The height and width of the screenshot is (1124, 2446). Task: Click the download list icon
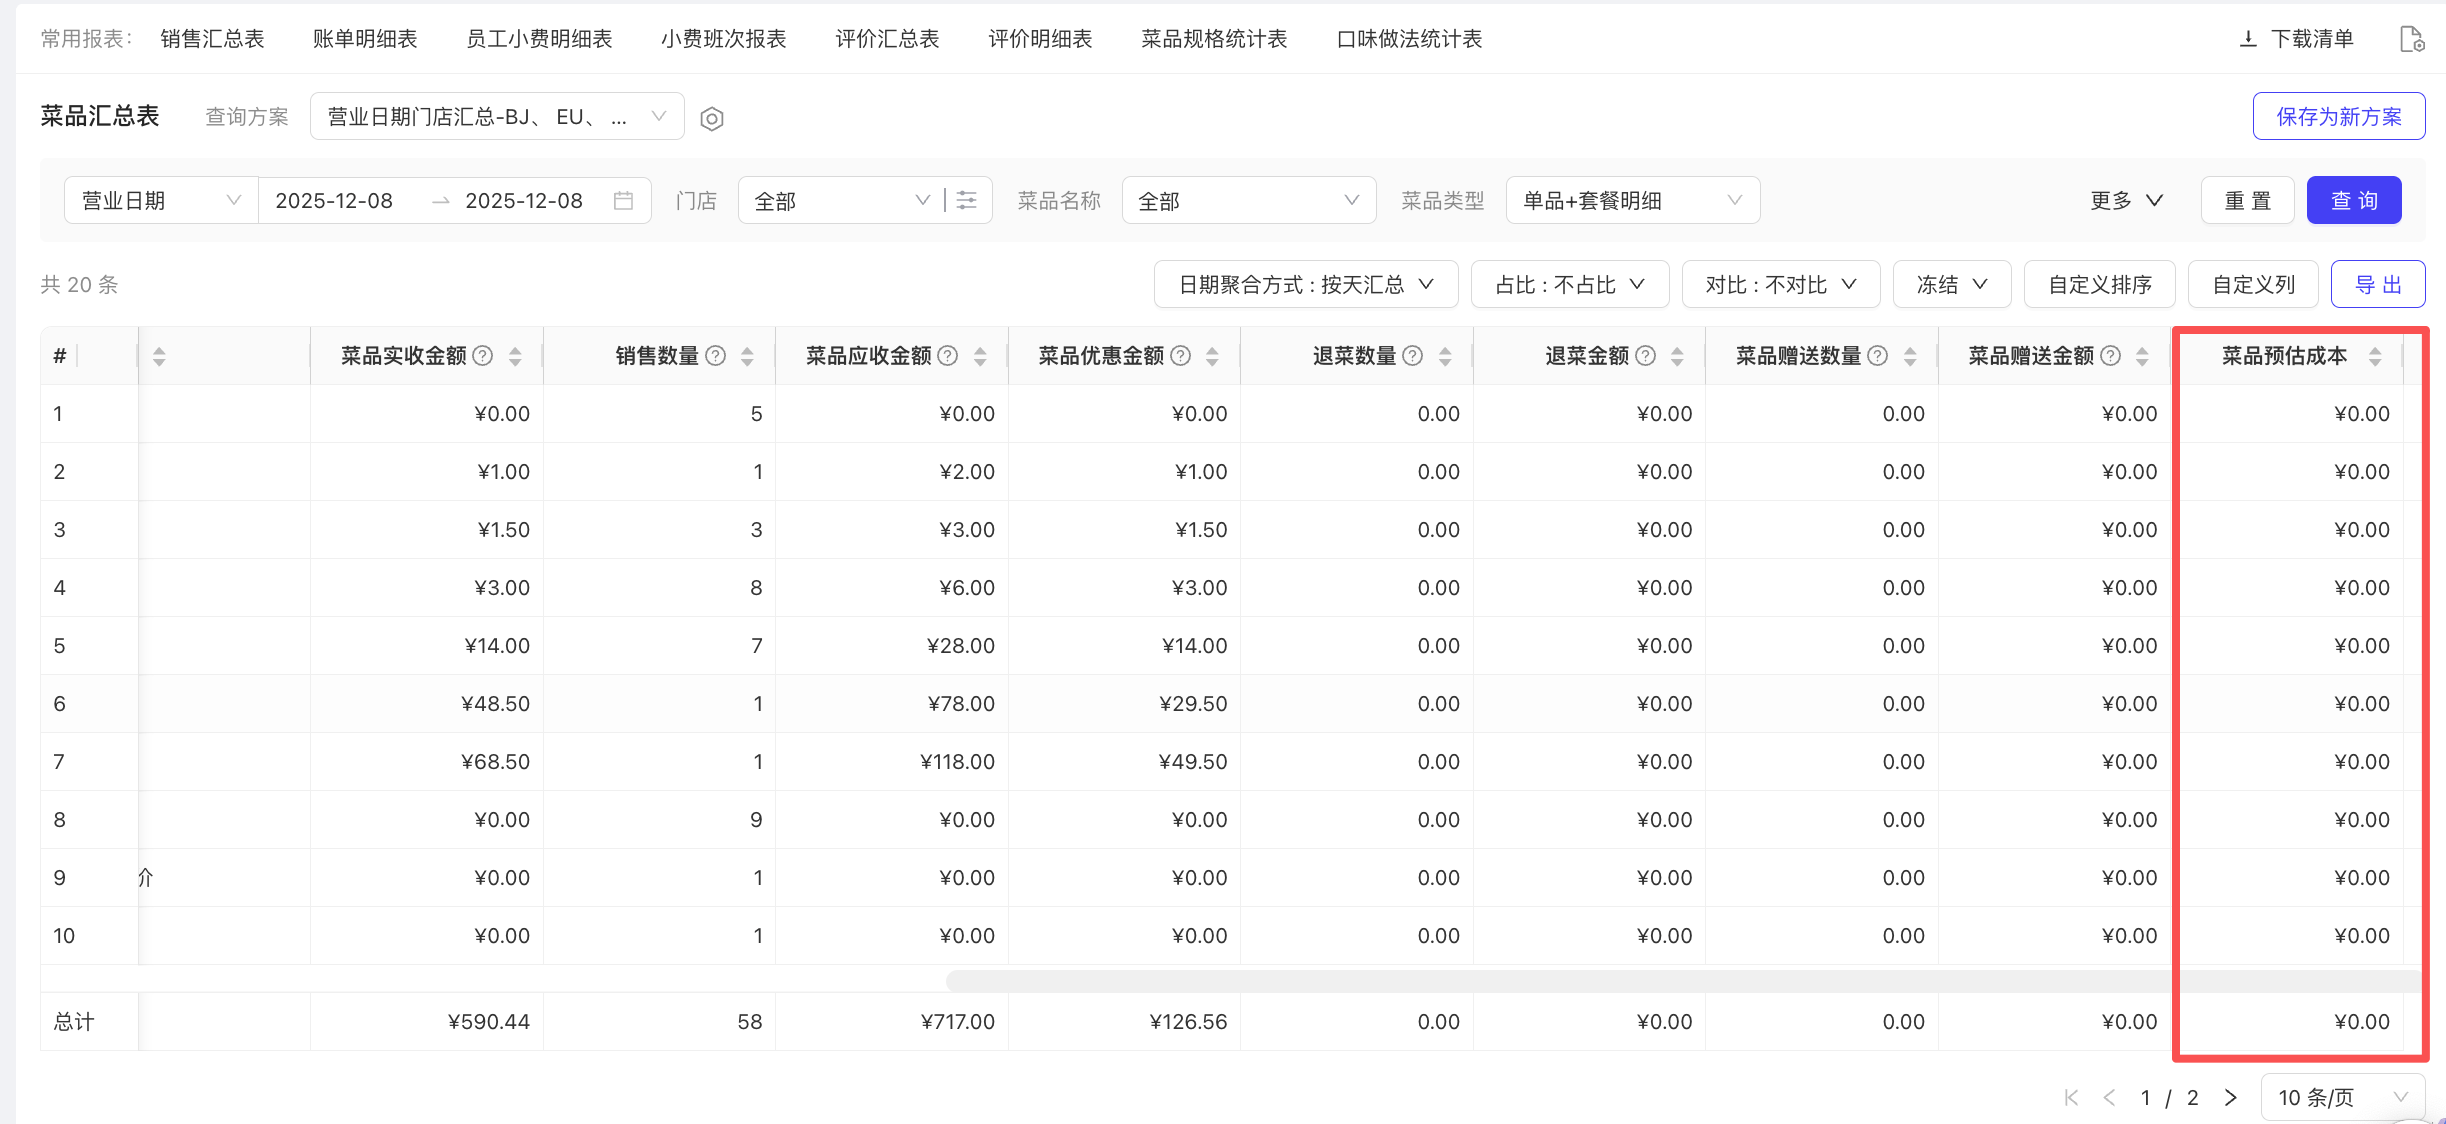pyautogui.click(x=2248, y=39)
